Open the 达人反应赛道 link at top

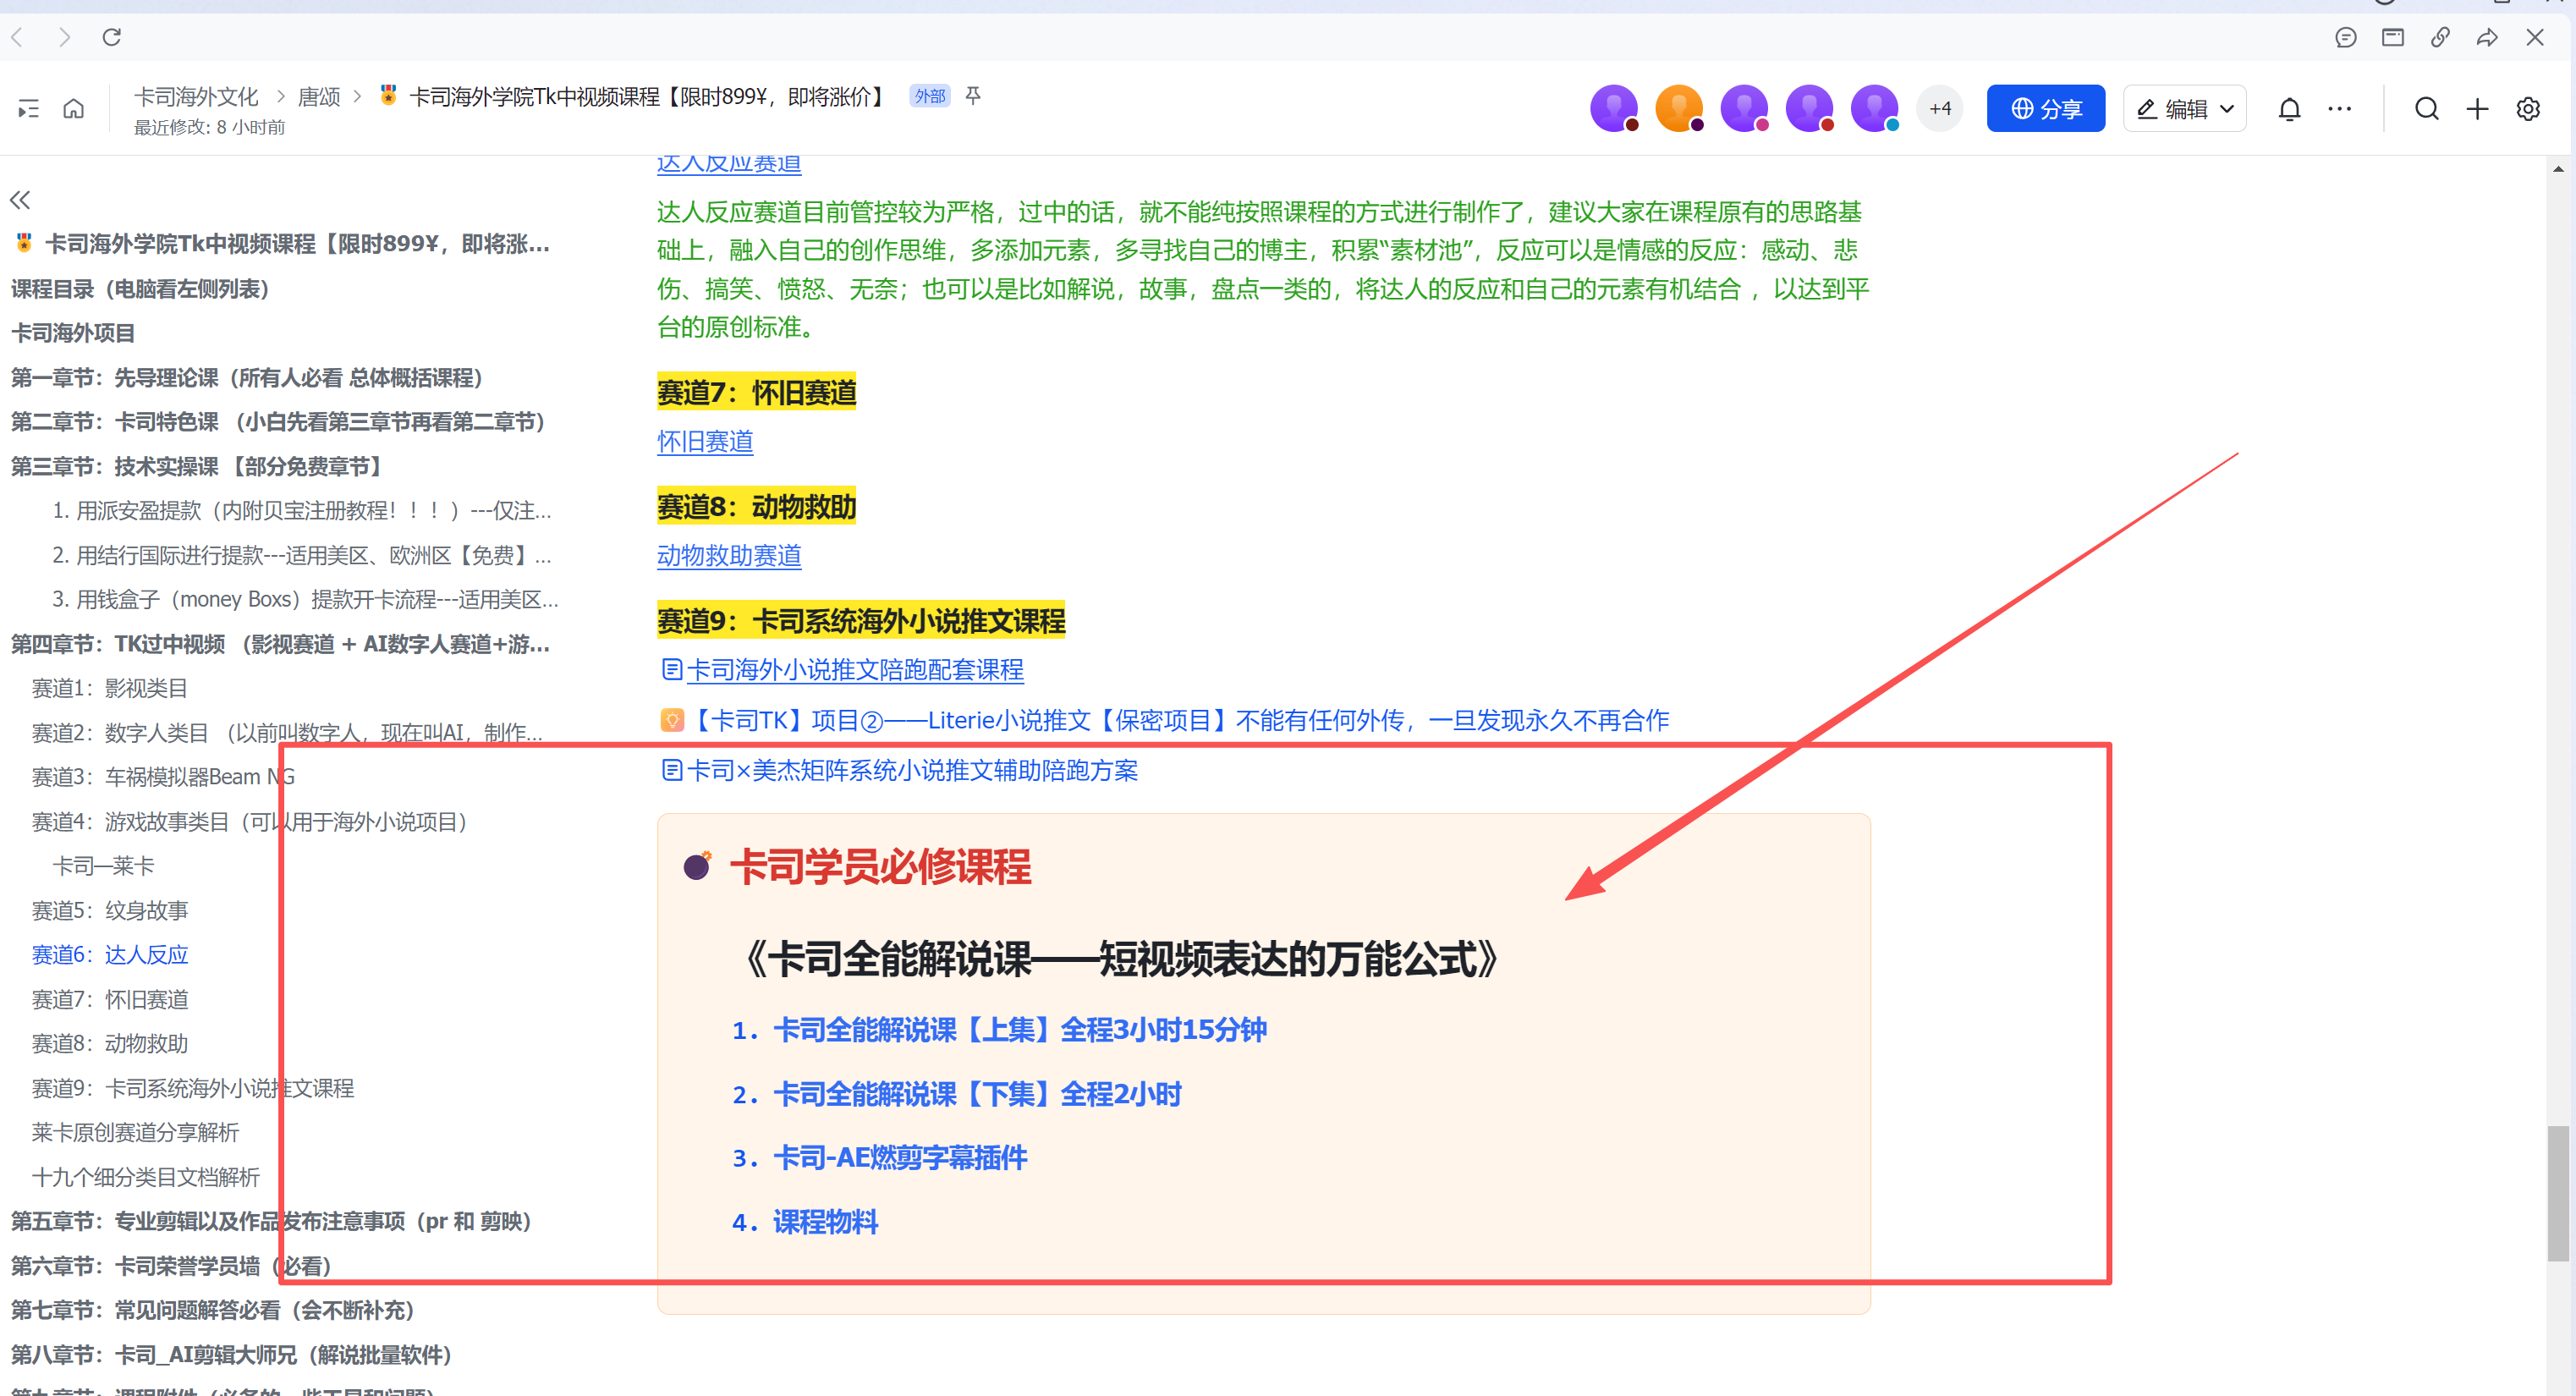pyautogui.click(x=729, y=163)
